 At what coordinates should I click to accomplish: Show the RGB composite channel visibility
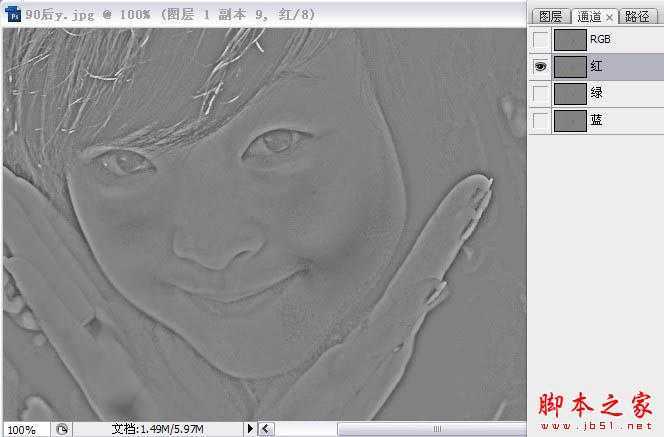(540, 39)
